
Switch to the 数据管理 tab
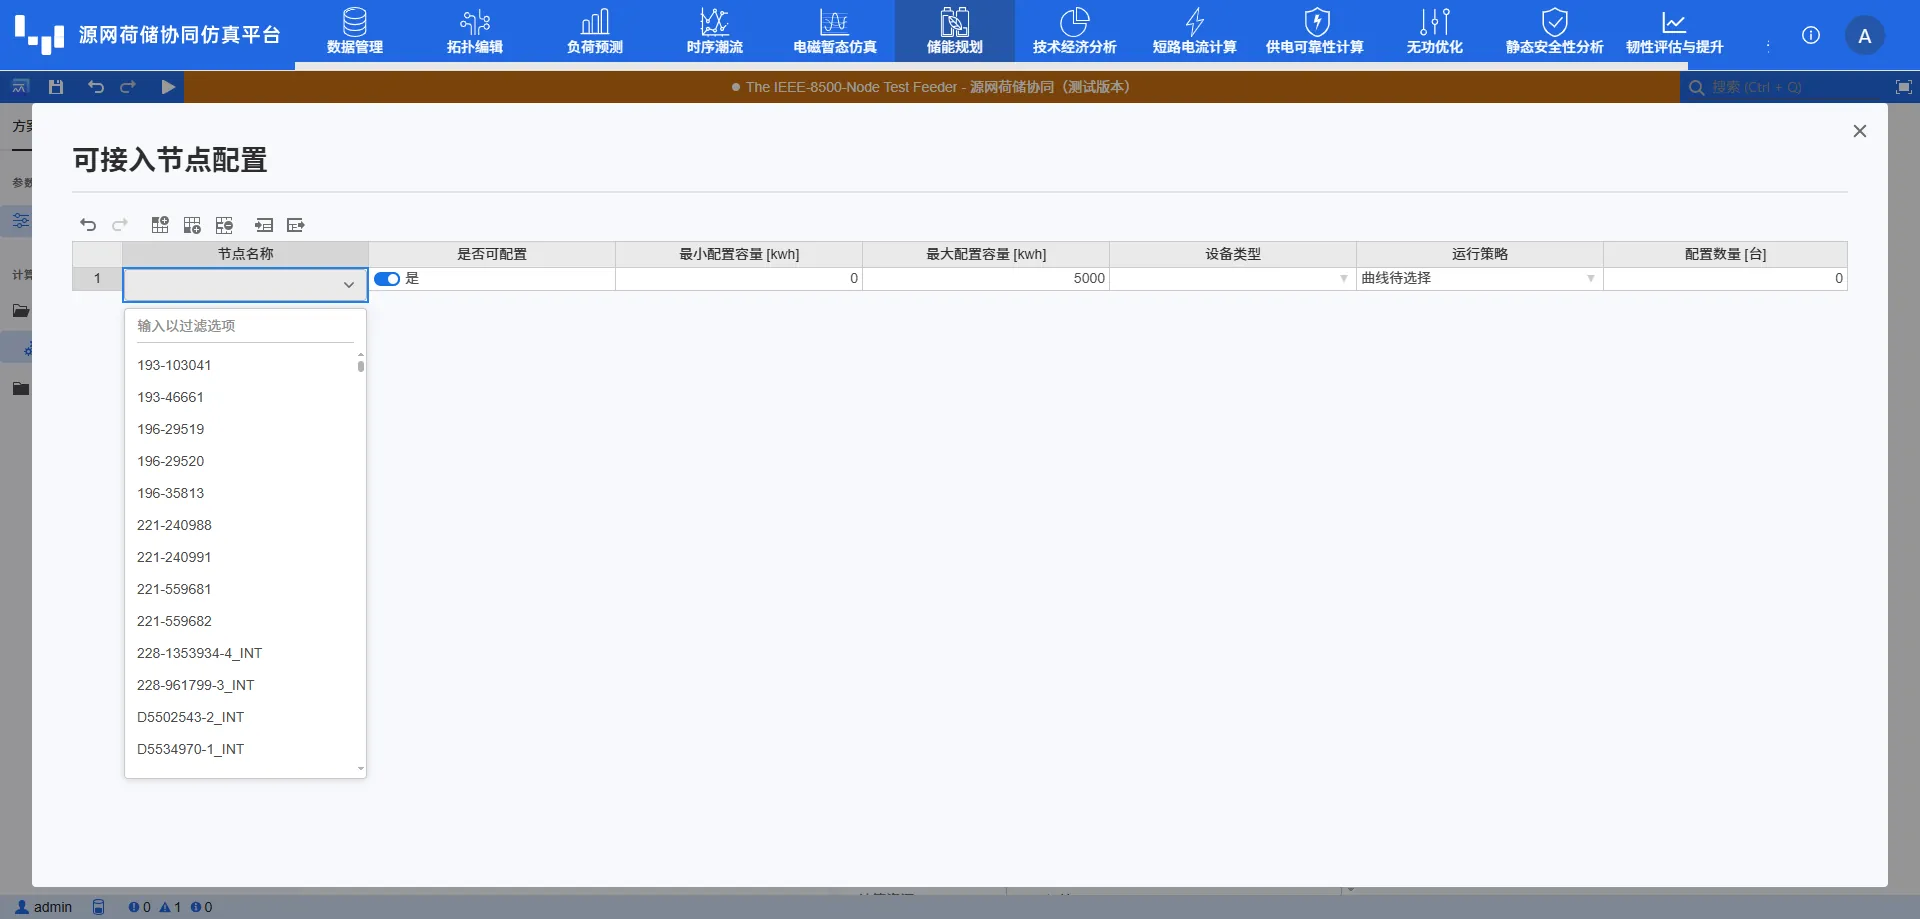click(x=355, y=32)
